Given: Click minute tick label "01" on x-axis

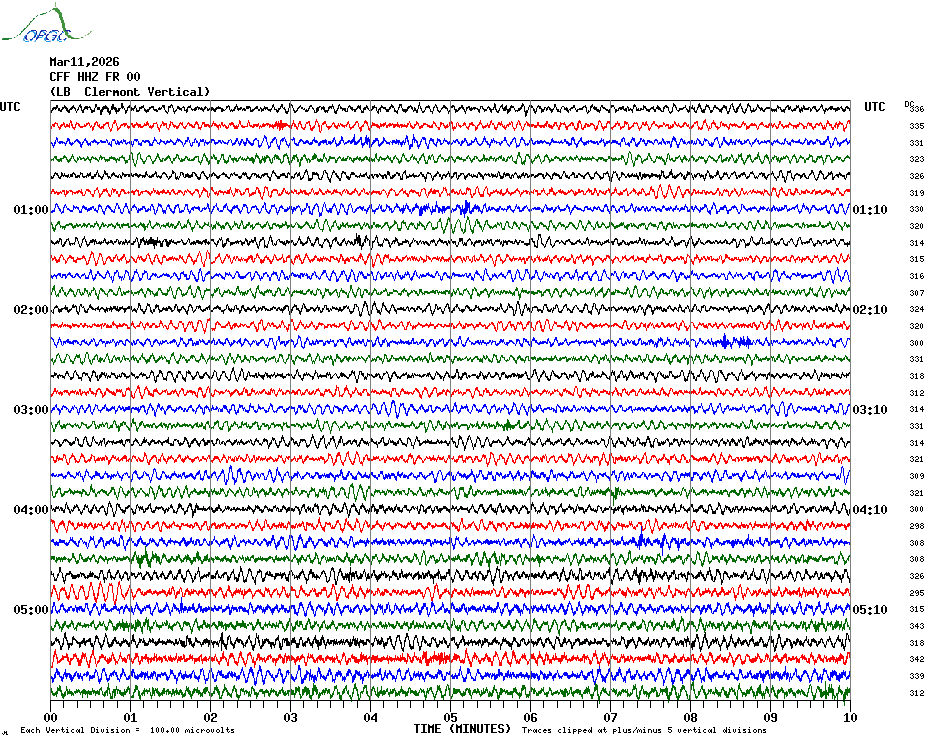Looking at the screenshot, I should tap(130, 718).
